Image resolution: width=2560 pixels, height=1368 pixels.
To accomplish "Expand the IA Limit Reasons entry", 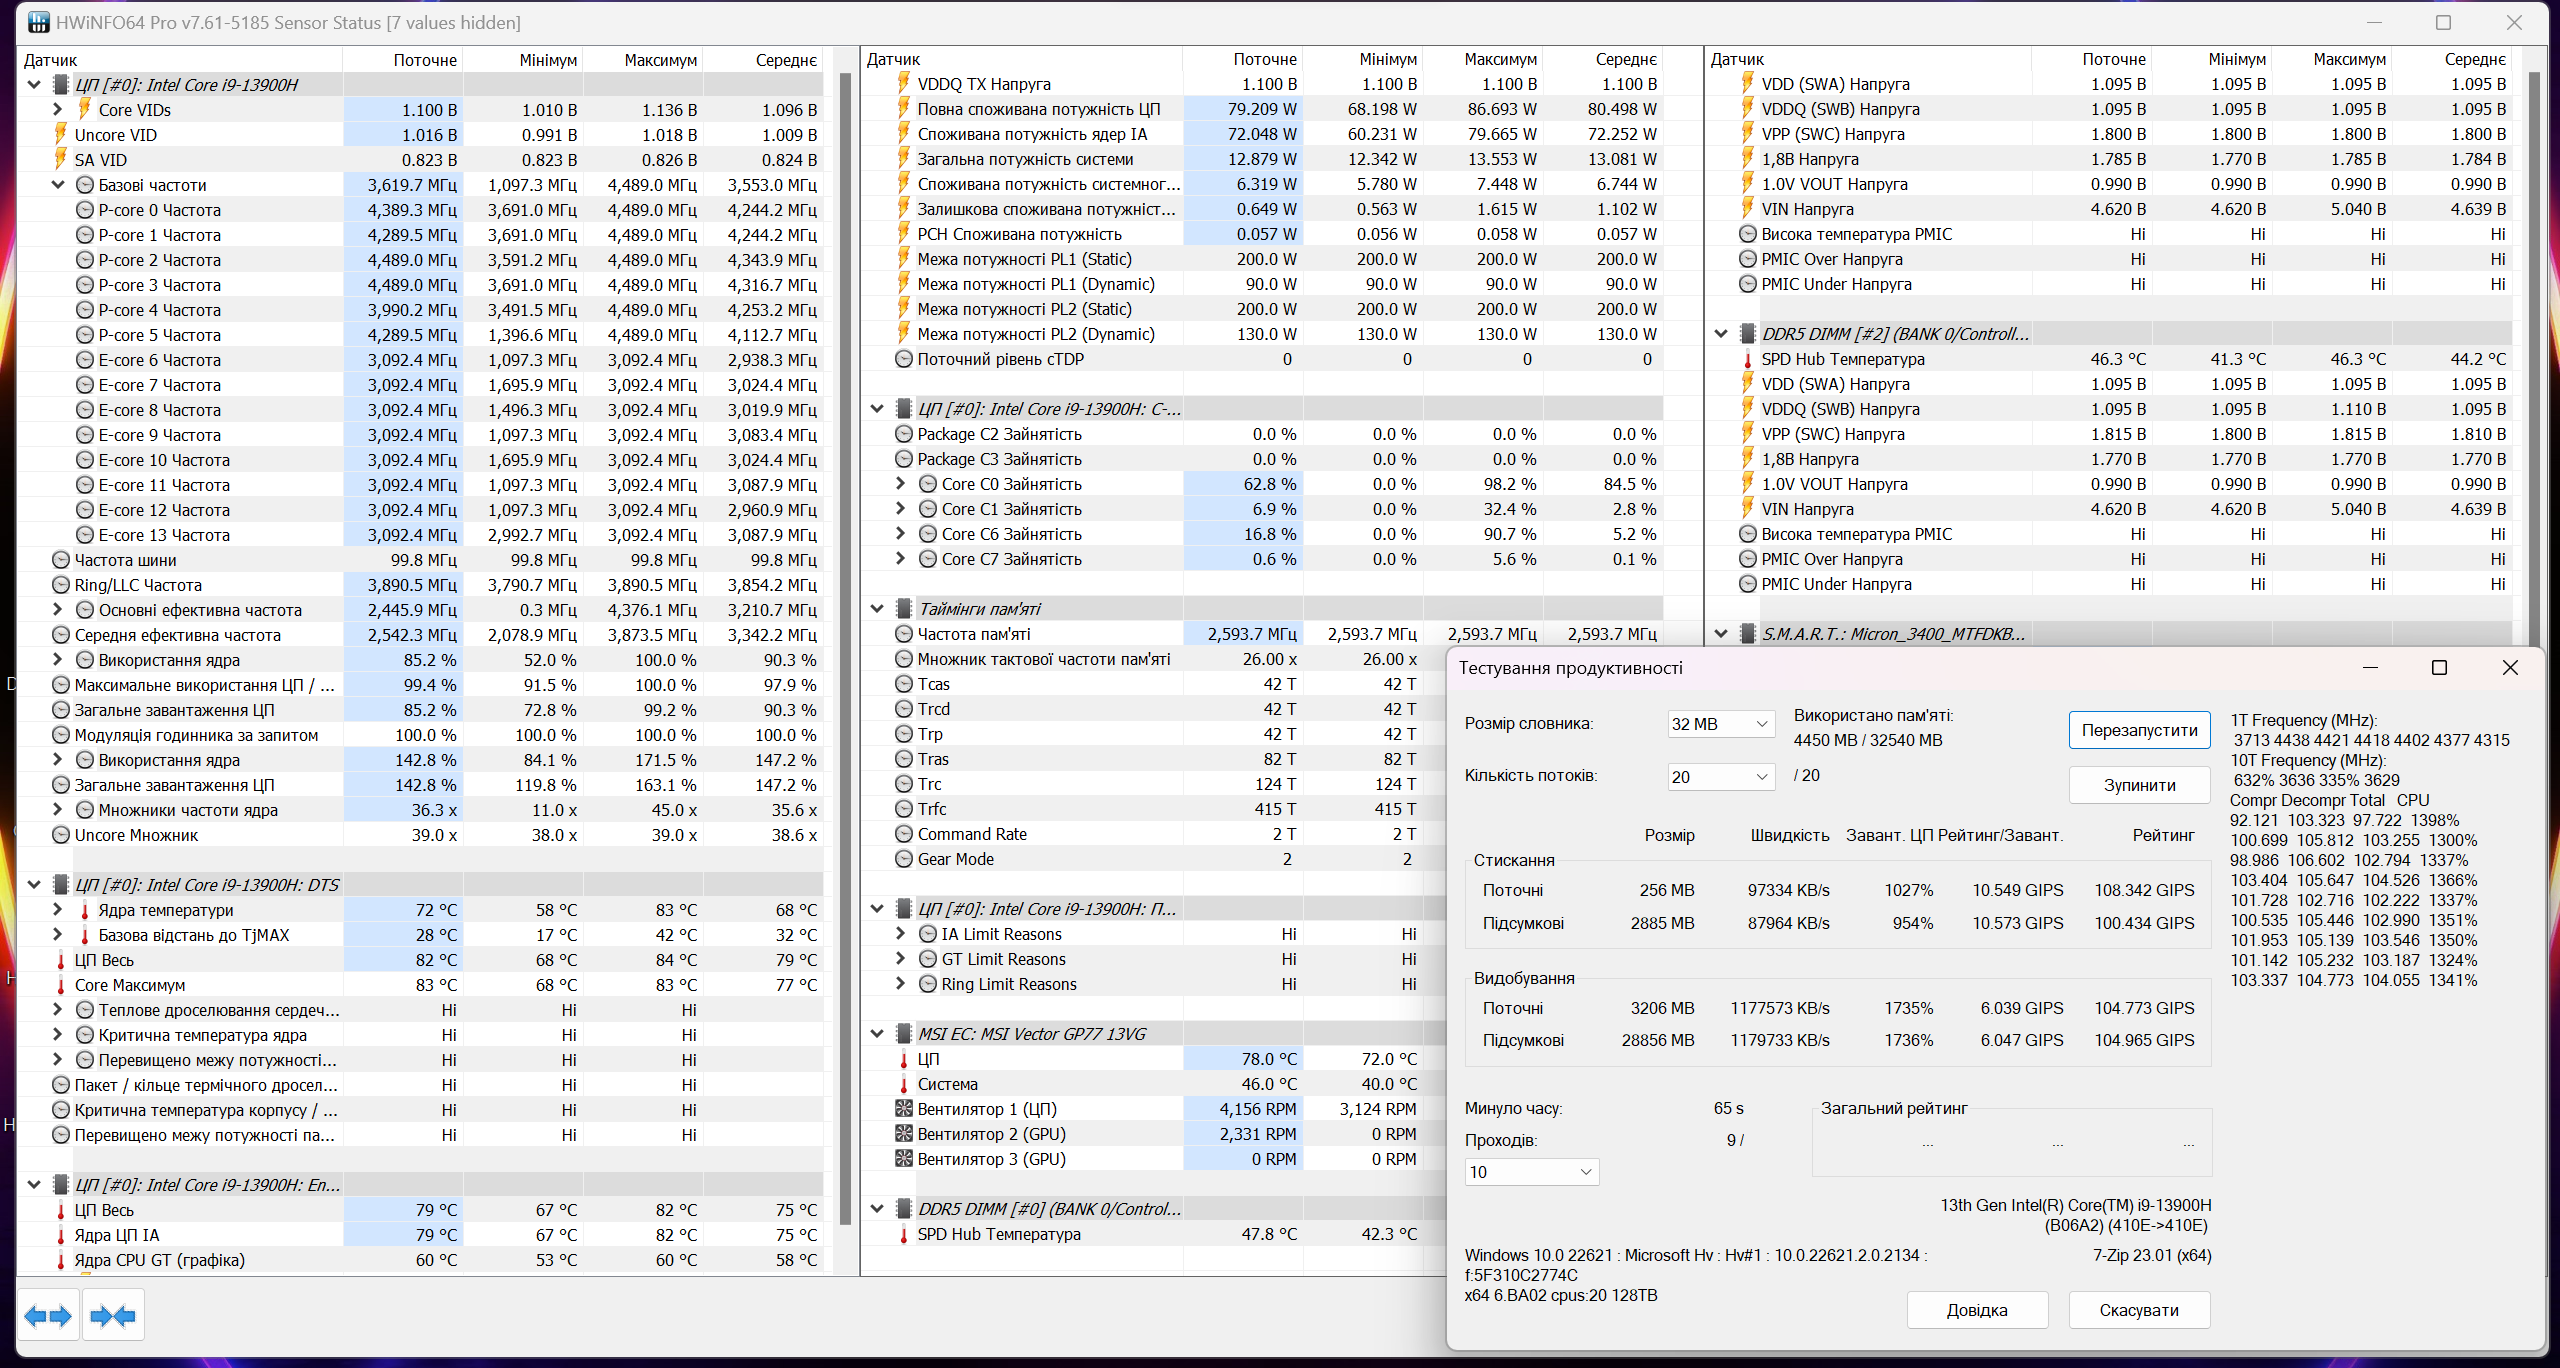I will (900, 934).
